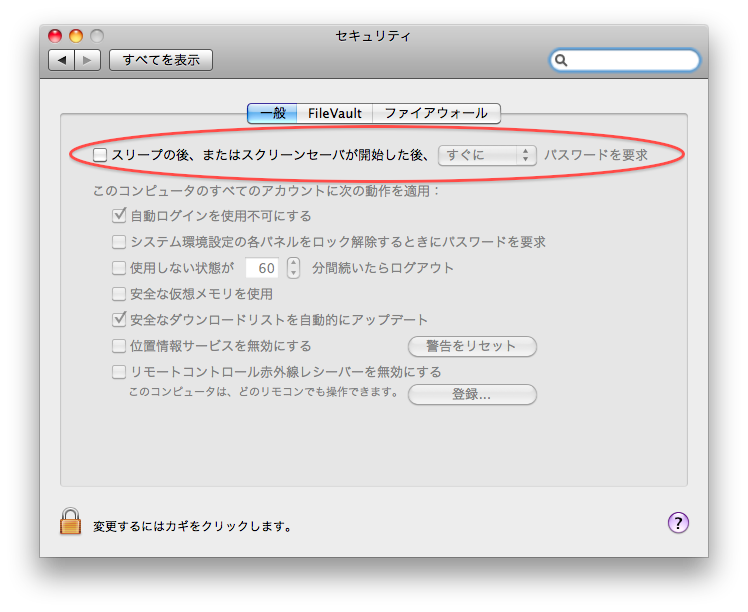Open the すぐに delay dropdown

pos(487,155)
